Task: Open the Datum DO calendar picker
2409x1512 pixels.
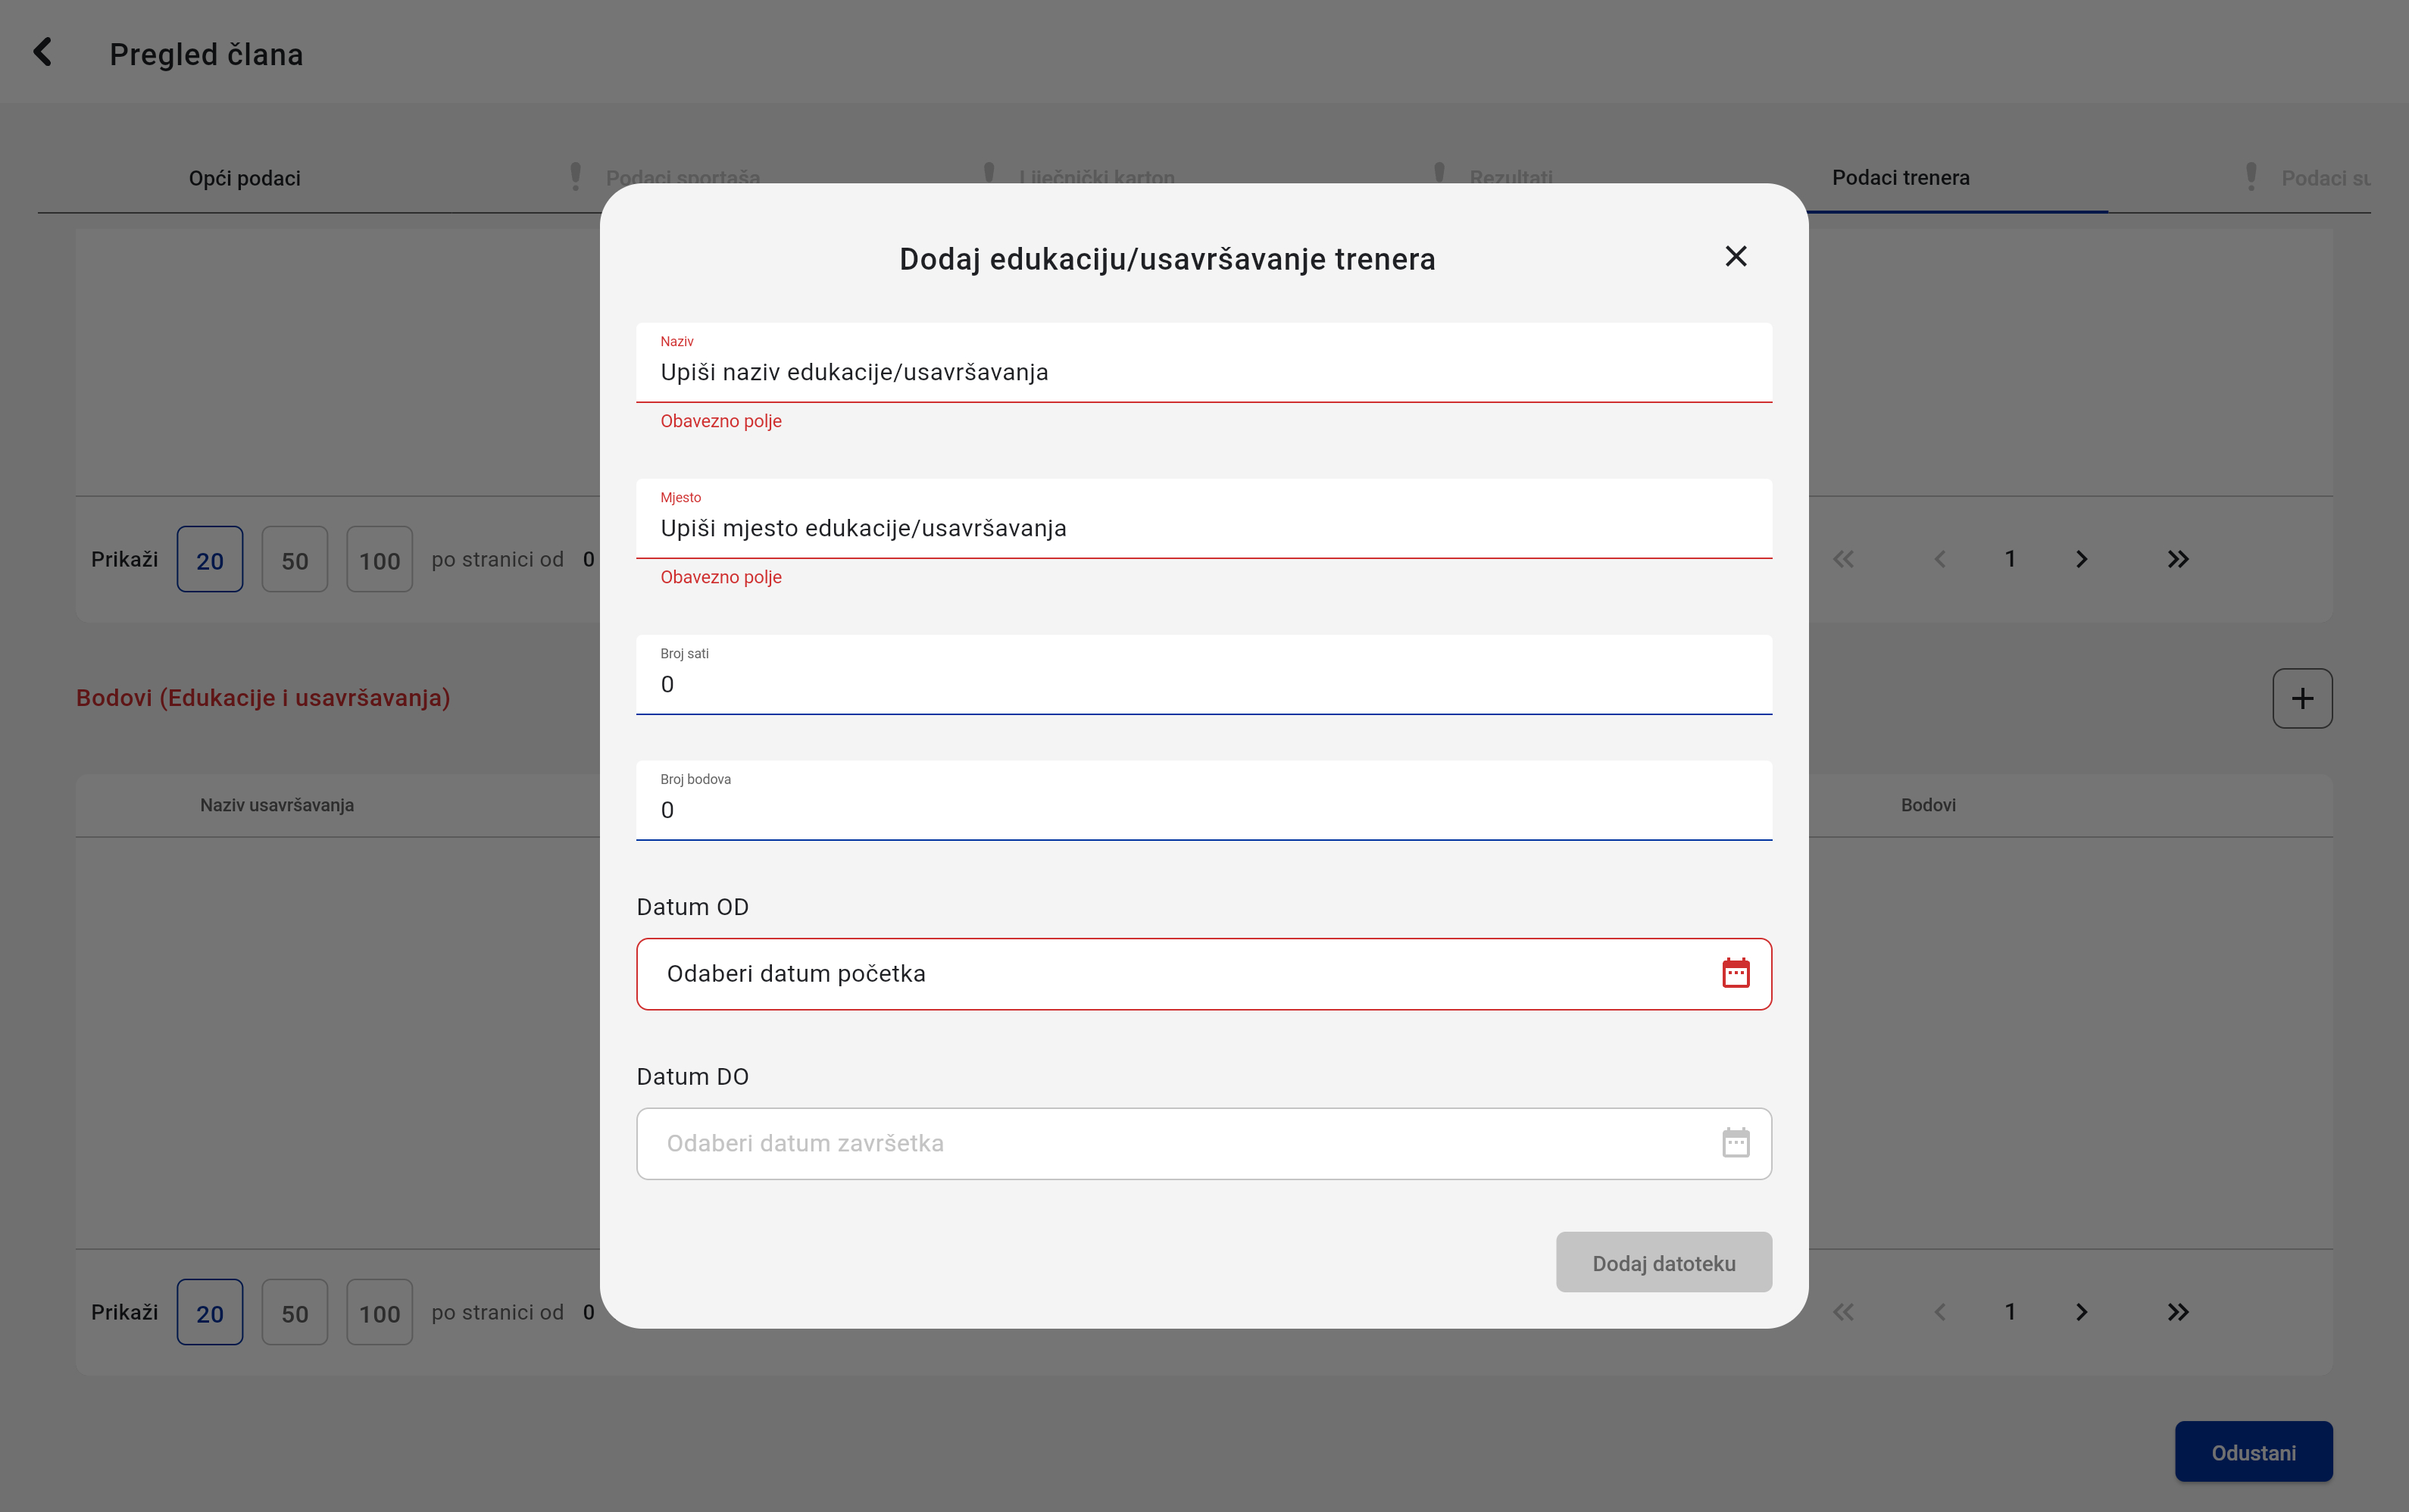Action: [1735, 1143]
